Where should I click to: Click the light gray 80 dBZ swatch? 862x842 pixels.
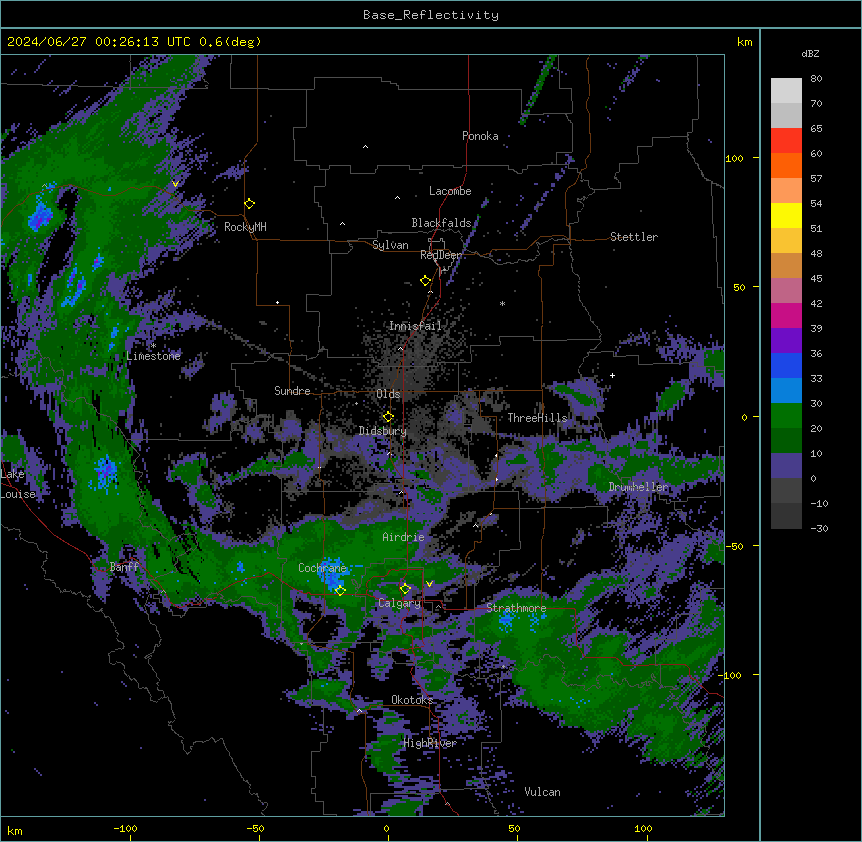point(786,91)
